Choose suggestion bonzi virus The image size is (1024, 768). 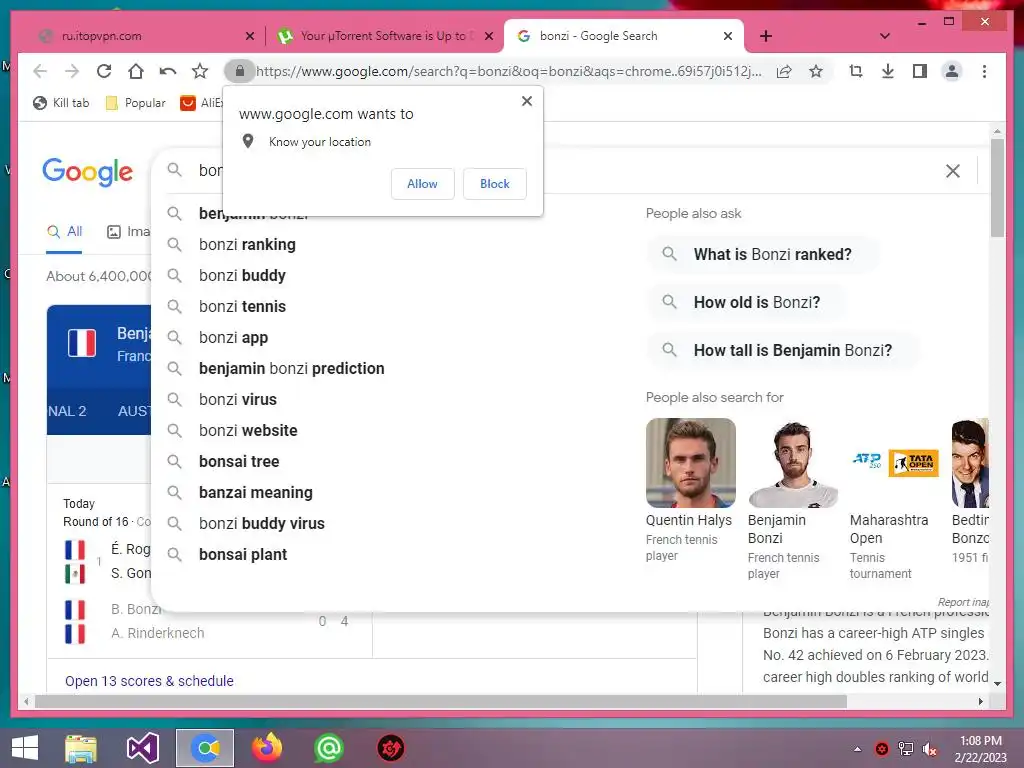[x=238, y=400]
